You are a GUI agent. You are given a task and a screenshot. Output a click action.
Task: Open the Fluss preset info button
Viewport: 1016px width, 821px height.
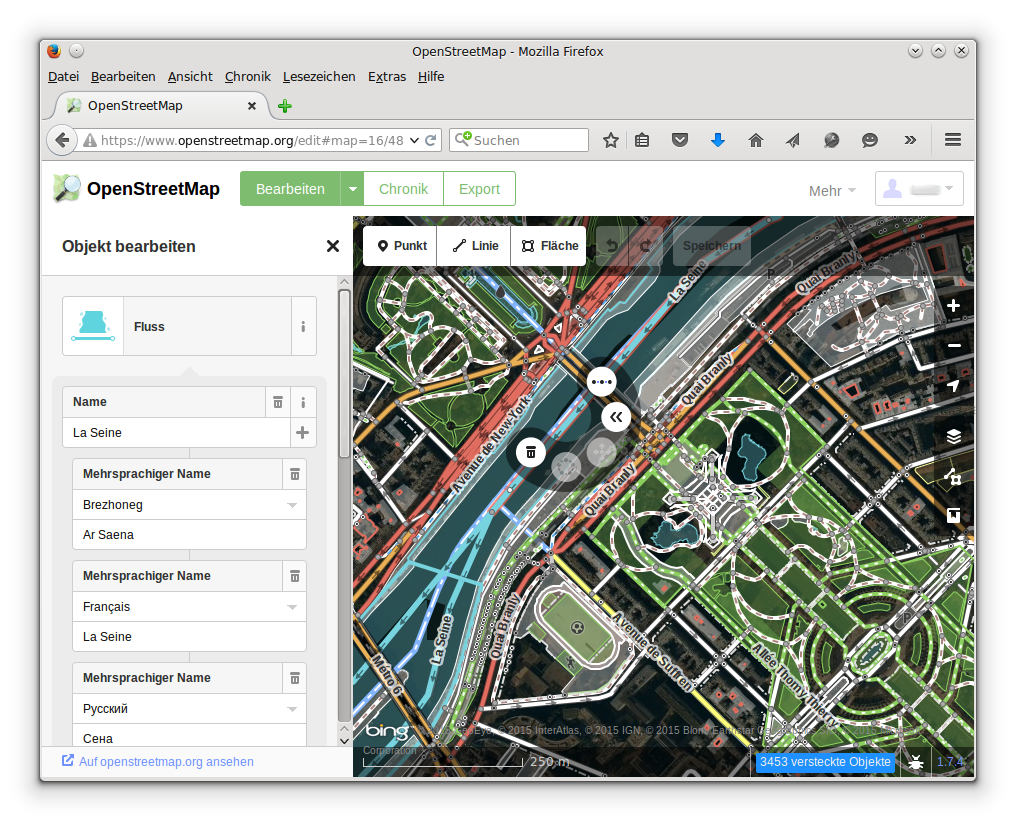(303, 326)
